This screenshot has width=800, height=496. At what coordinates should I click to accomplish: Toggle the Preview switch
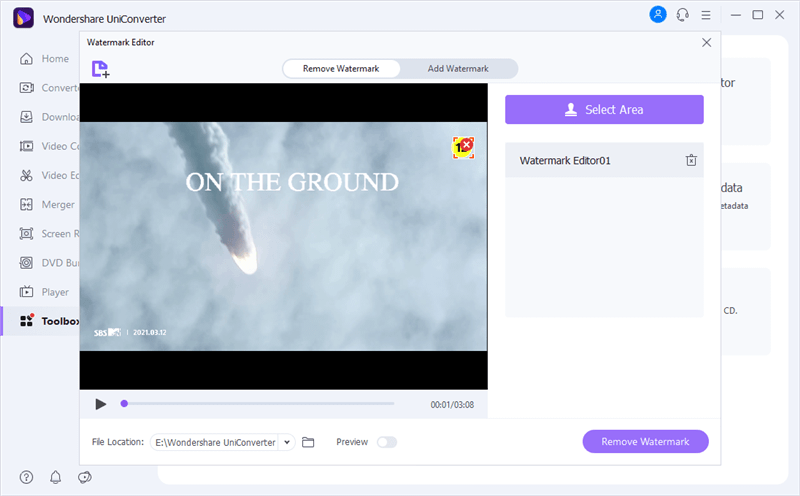387,442
